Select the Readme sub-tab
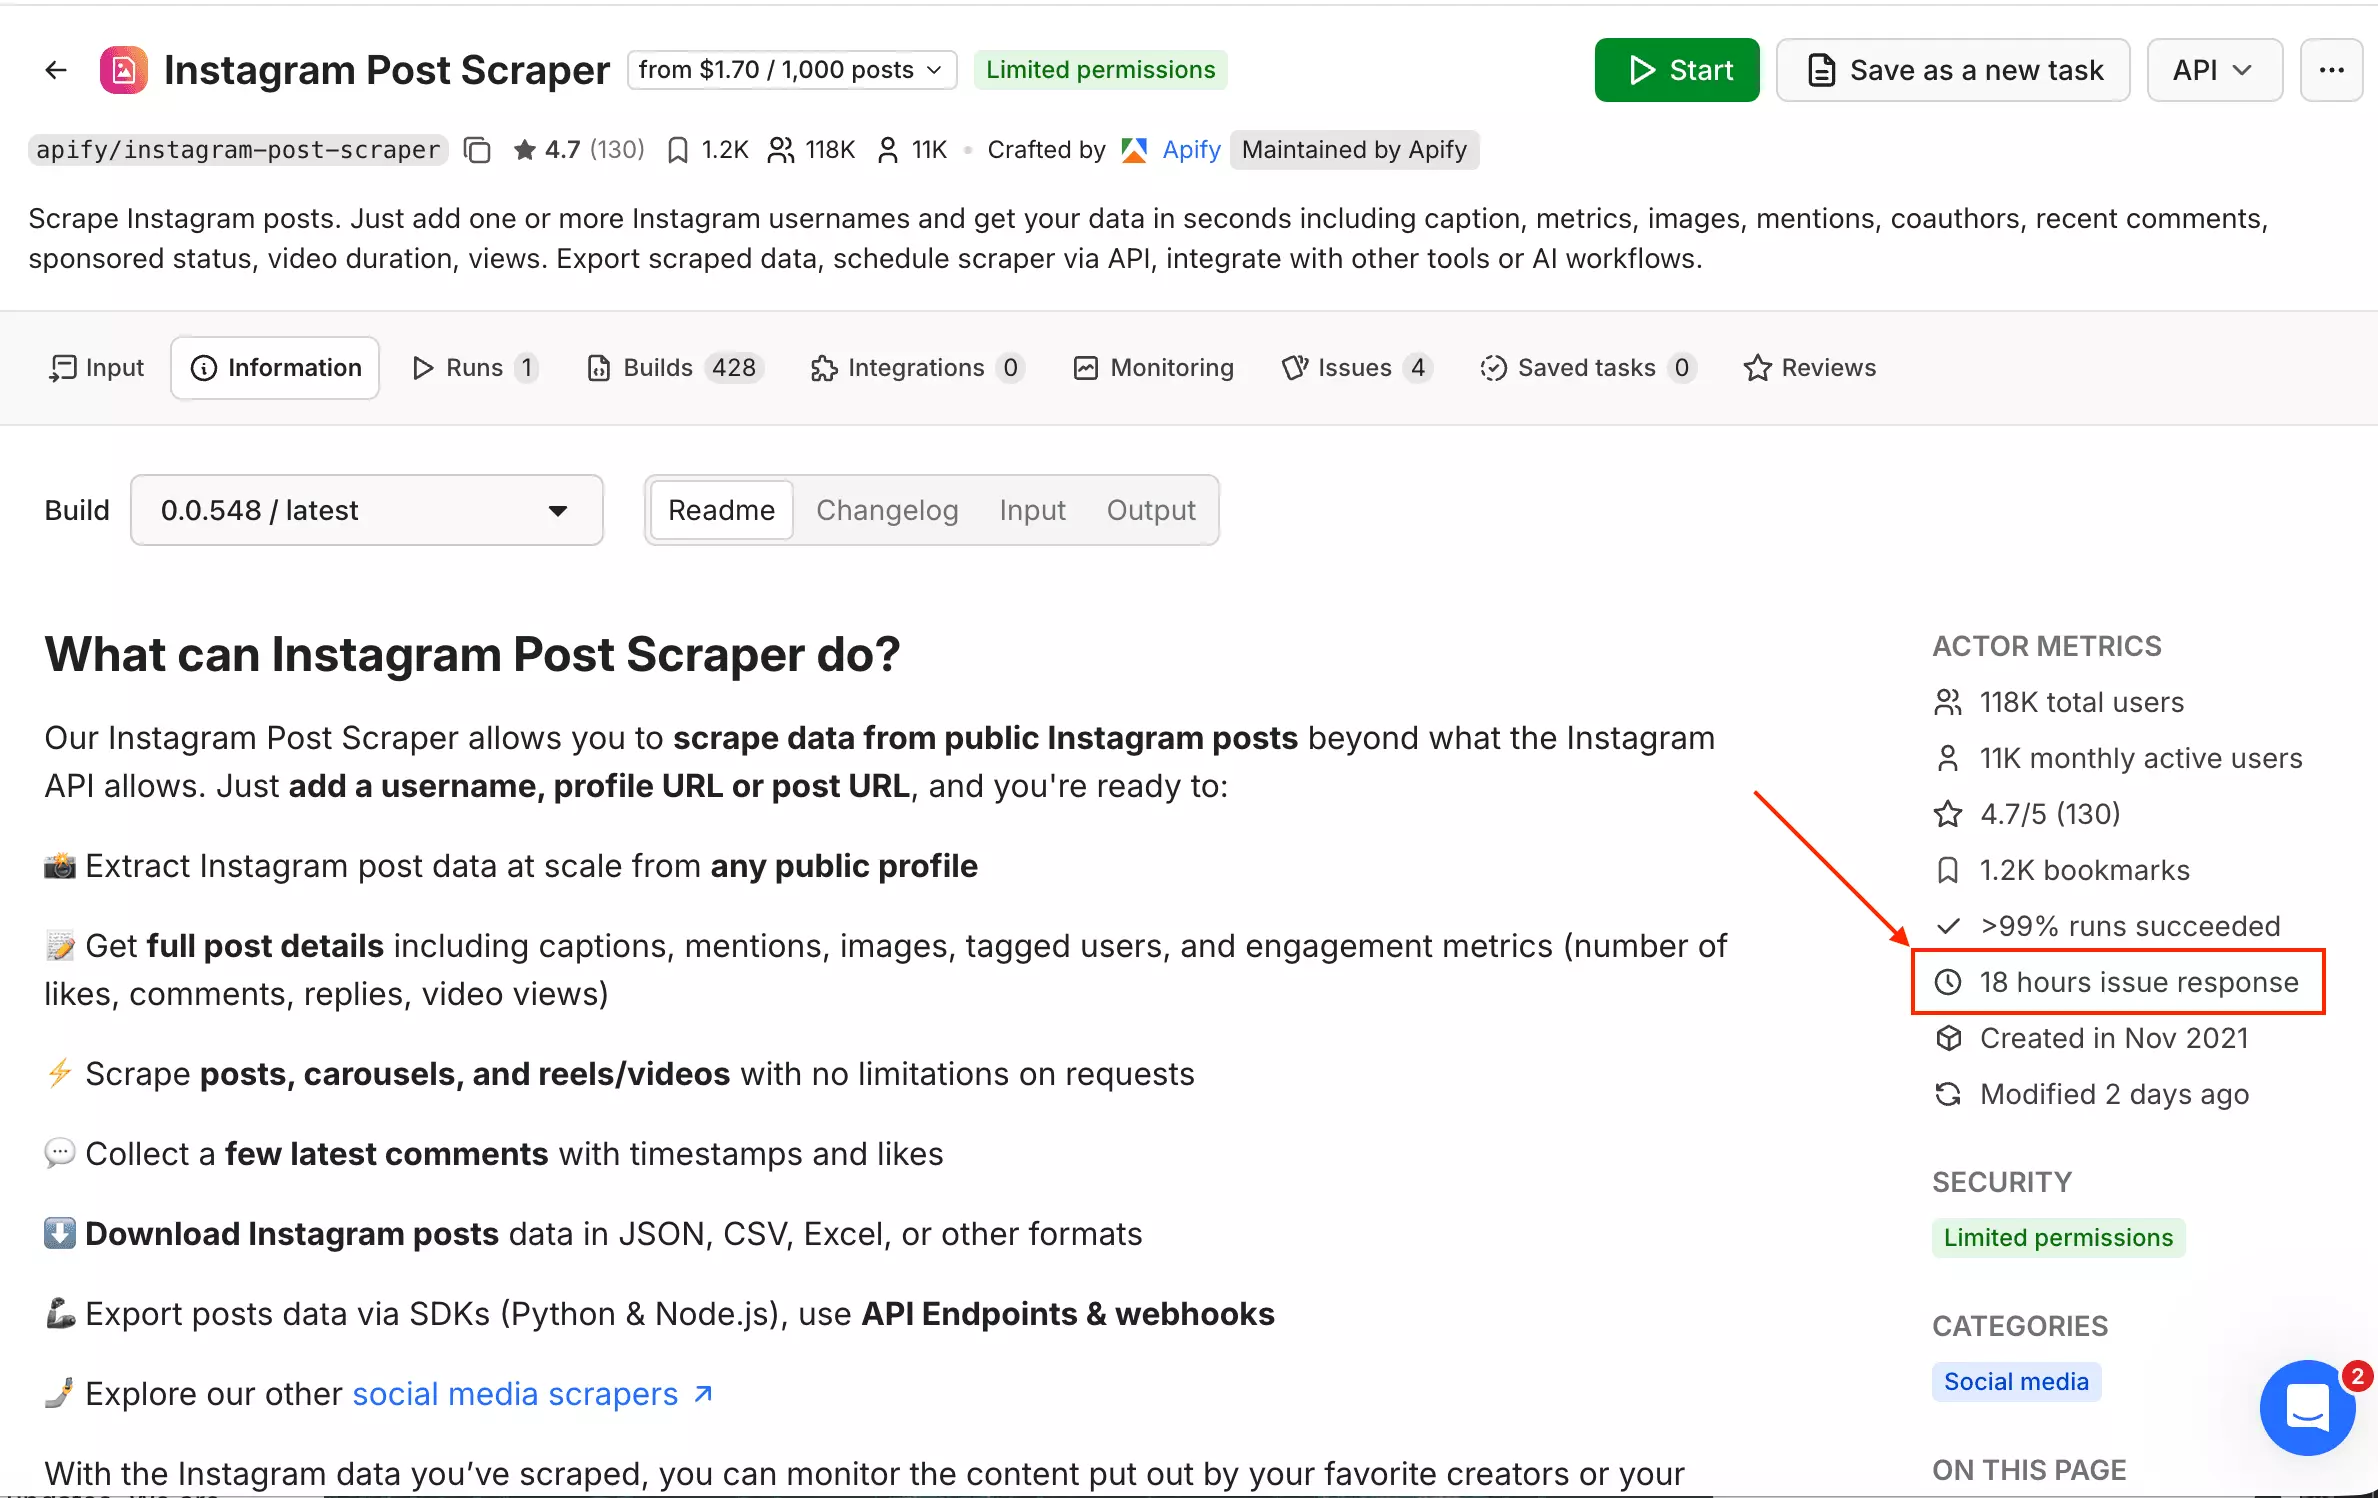 [721, 510]
